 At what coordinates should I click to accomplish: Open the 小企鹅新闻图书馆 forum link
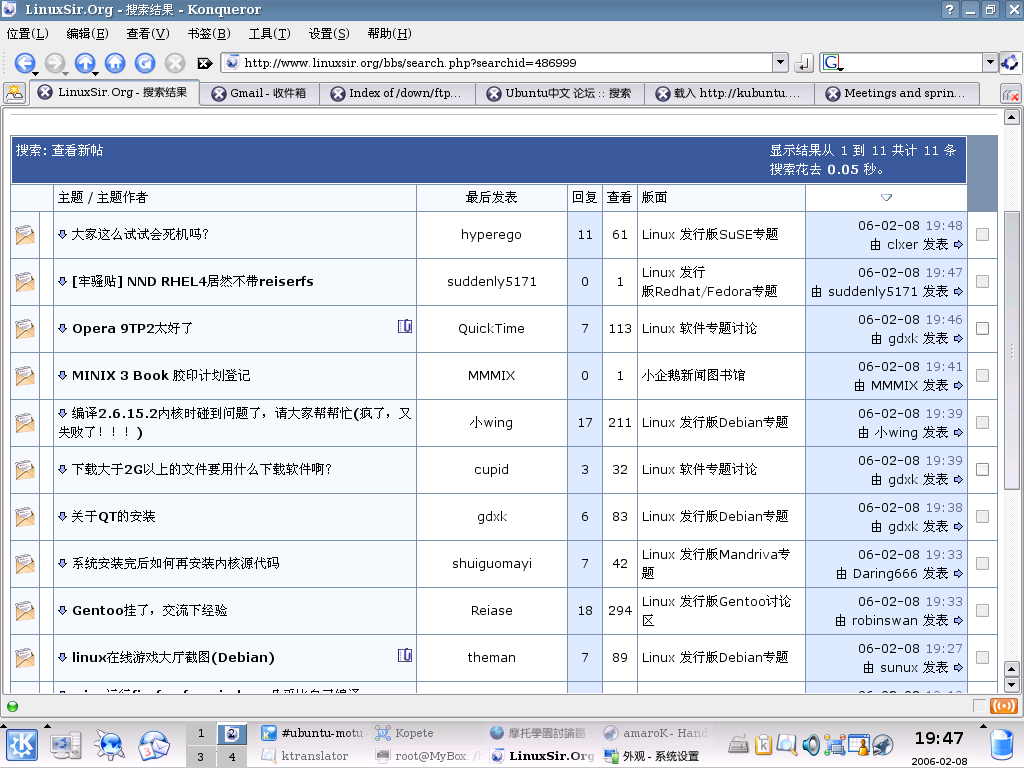tap(694, 376)
